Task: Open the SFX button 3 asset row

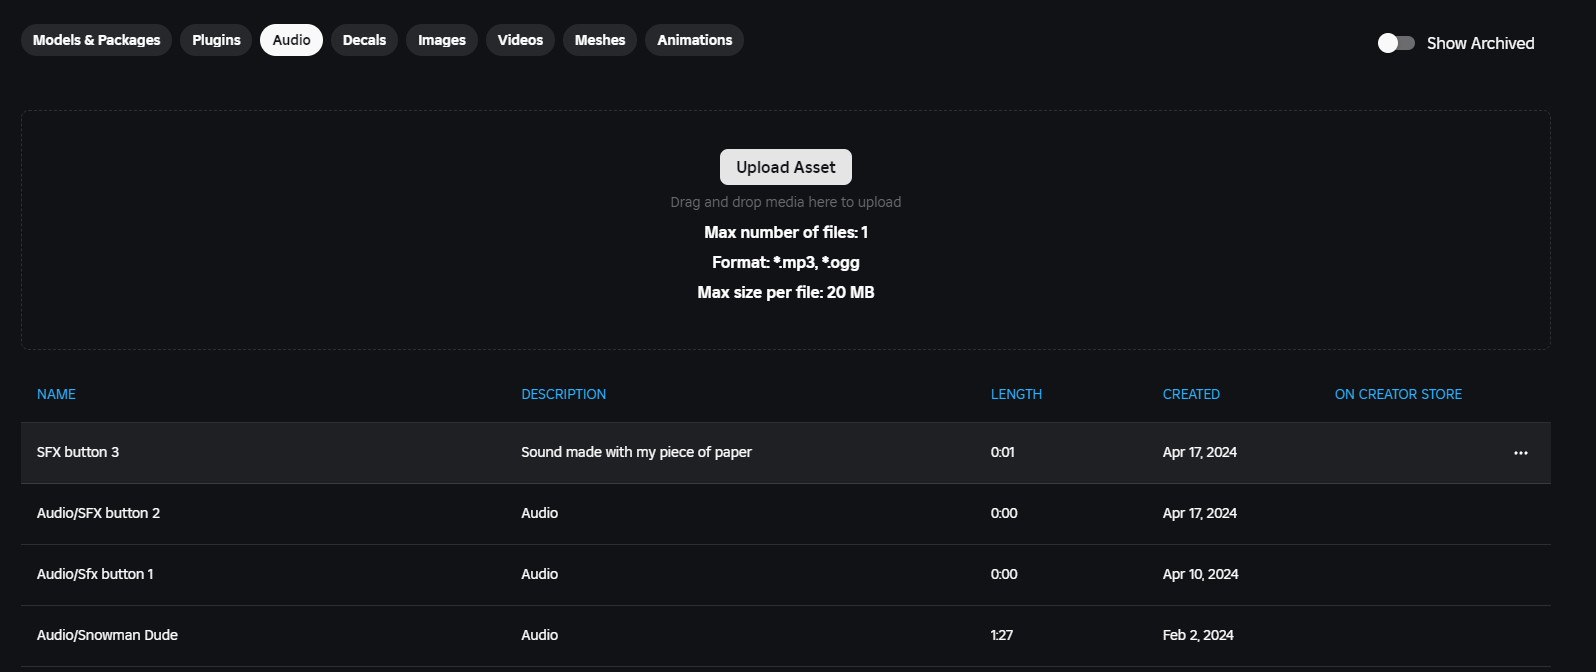Action: click(x=786, y=453)
